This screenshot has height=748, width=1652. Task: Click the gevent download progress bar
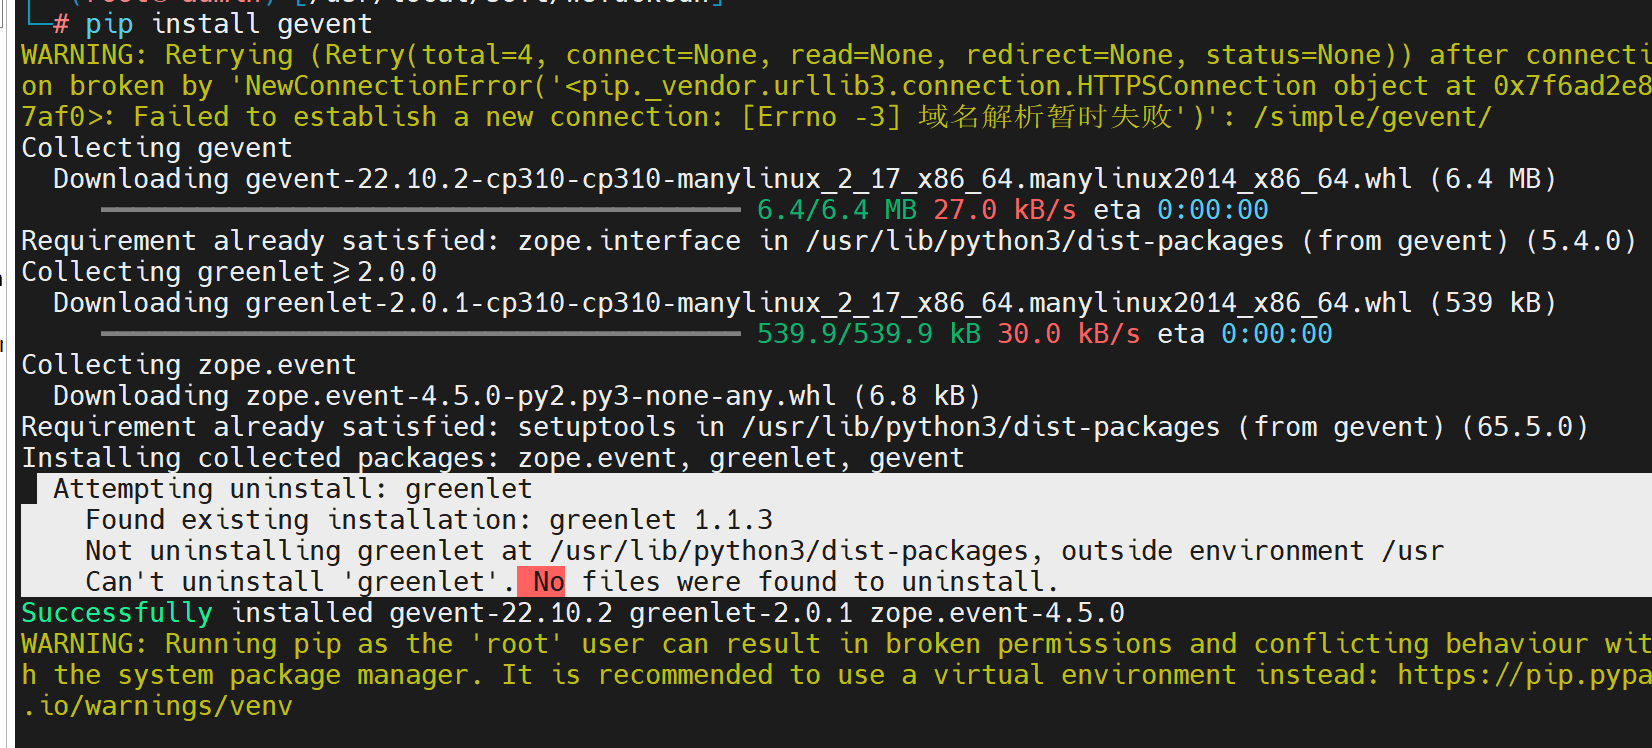coord(421,210)
